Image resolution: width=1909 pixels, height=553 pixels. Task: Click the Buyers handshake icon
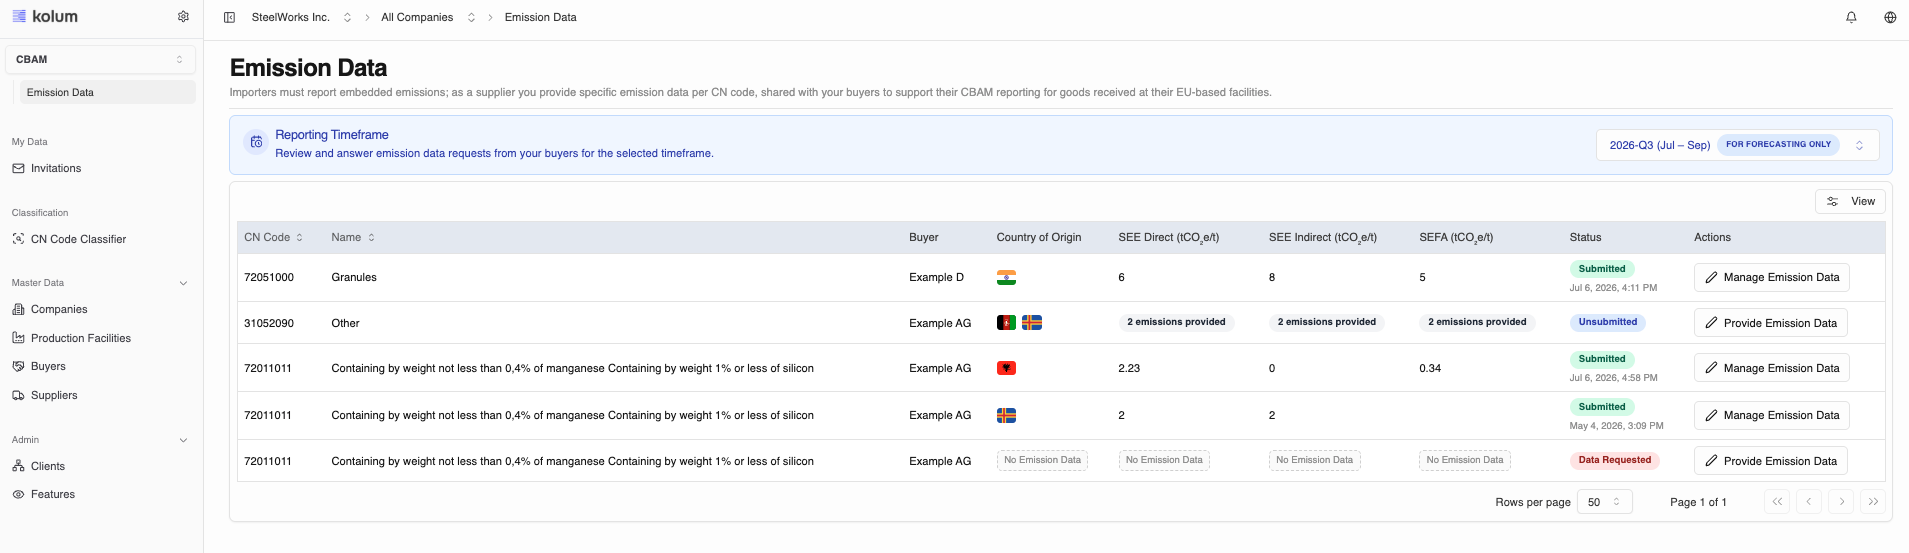18,366
